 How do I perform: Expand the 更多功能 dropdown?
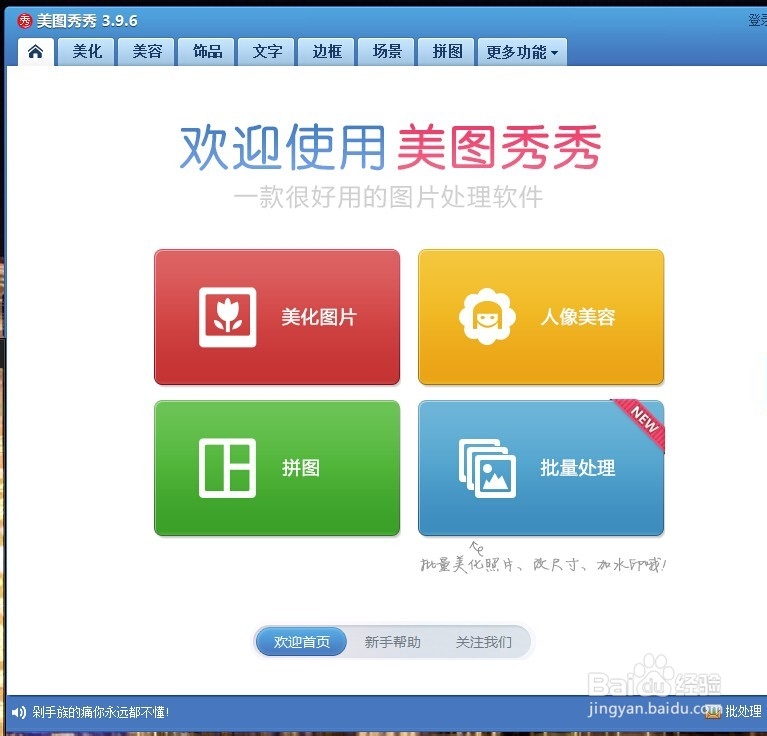coord(522,51)
